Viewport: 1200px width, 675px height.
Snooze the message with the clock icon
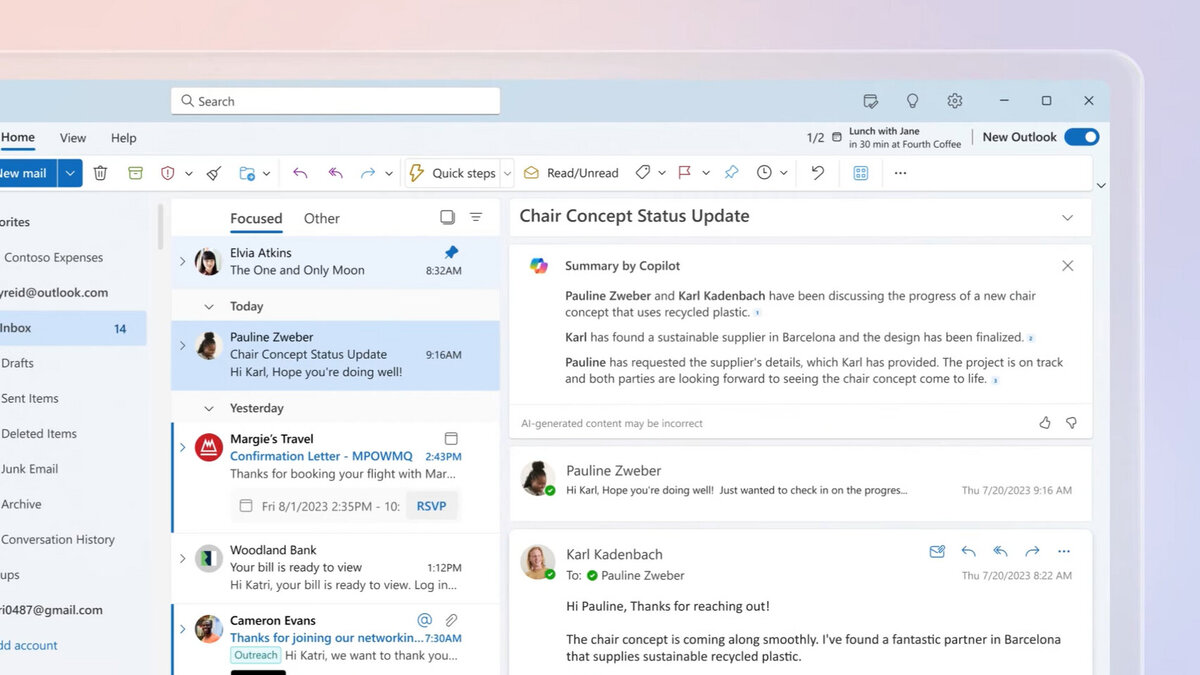coord(764,173)
